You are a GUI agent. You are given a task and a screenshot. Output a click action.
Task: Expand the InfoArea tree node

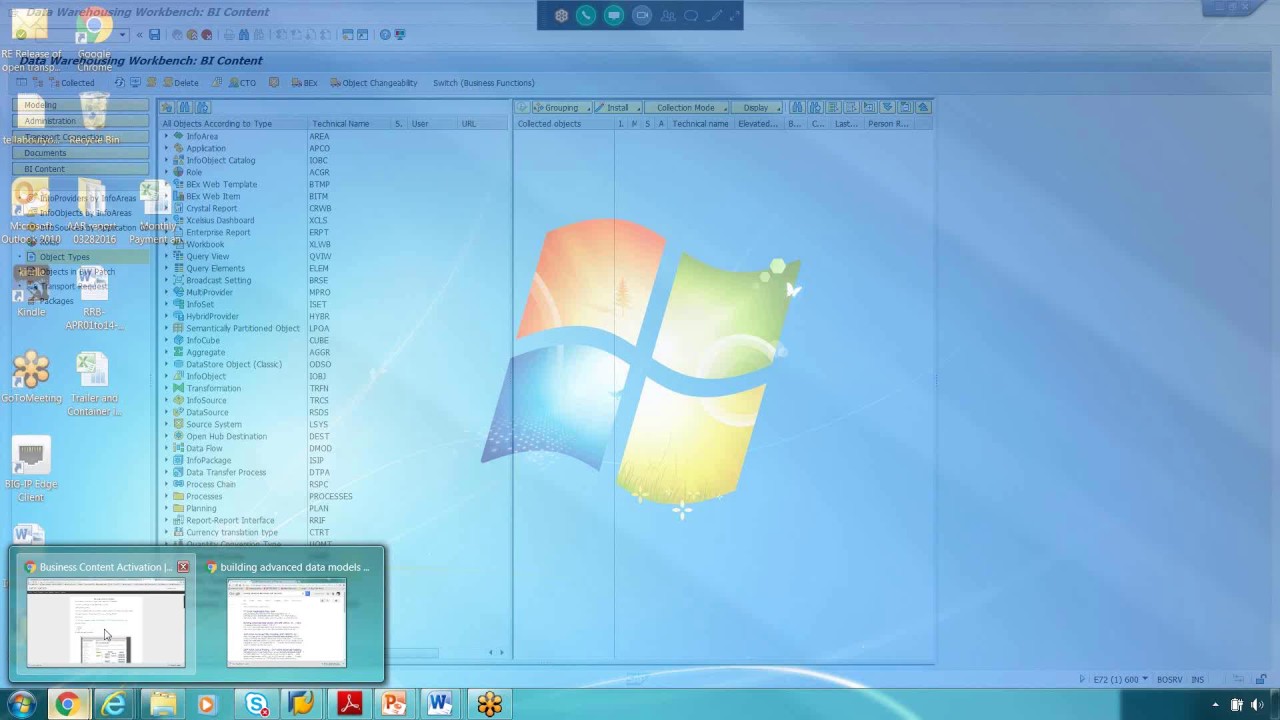[x=166, y=136]
